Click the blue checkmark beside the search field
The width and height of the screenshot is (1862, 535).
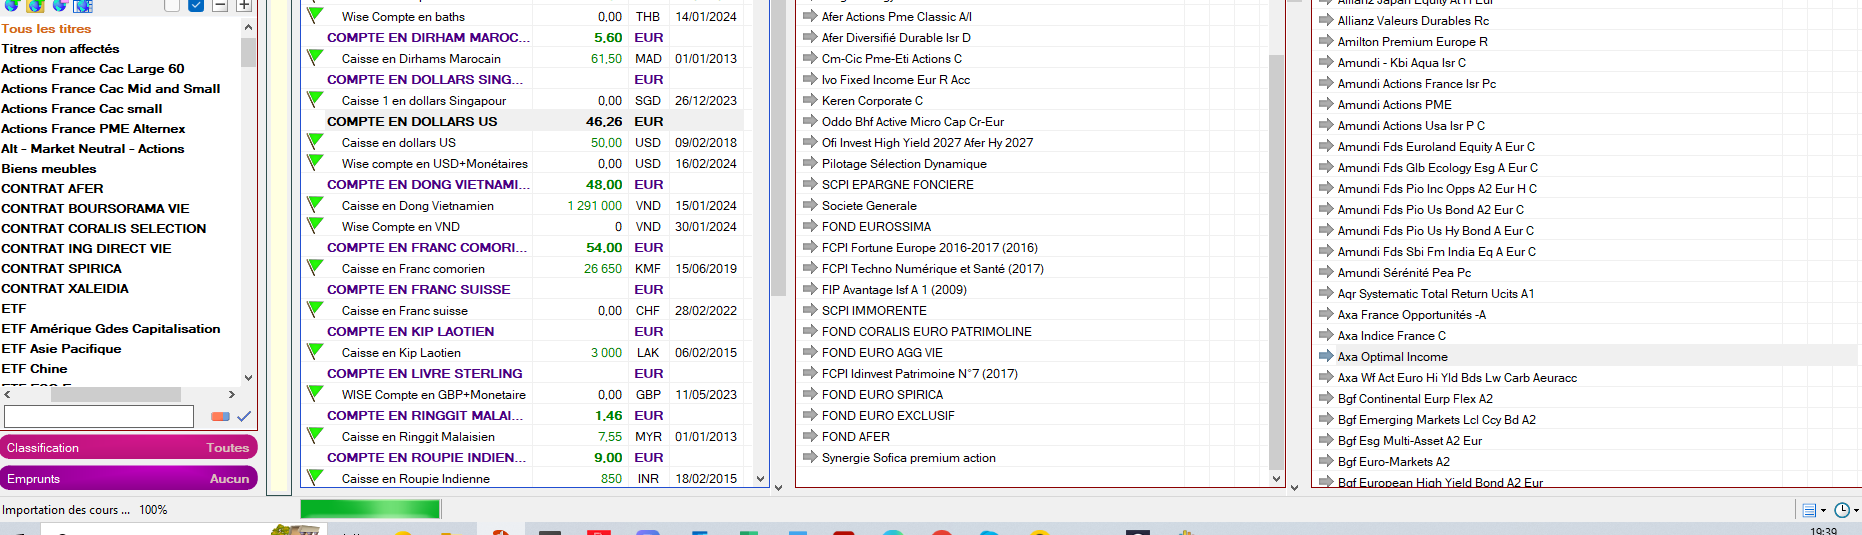tap(244, 416)
